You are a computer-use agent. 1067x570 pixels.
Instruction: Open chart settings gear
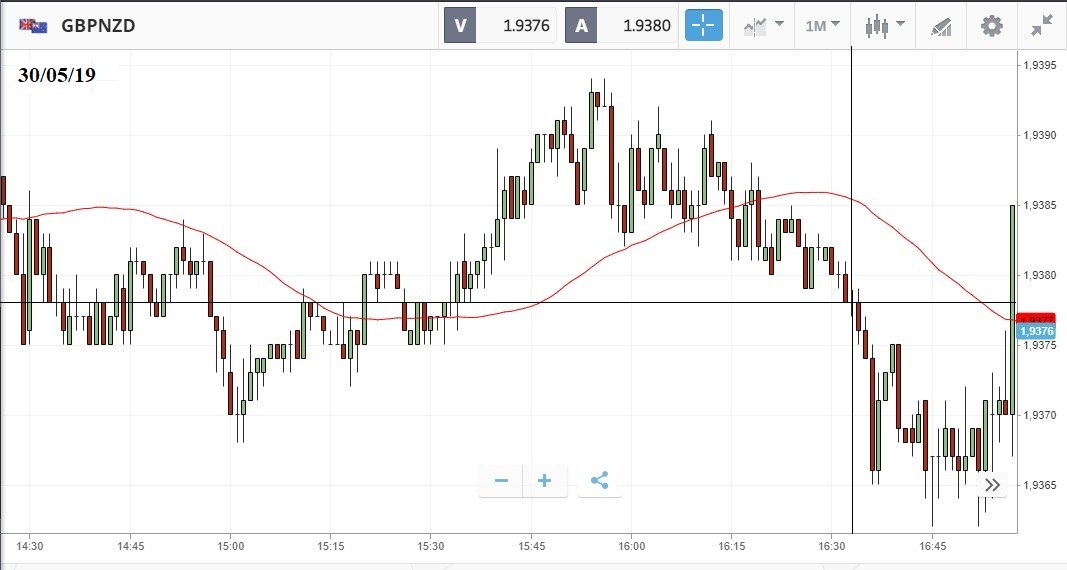point(991,26)
